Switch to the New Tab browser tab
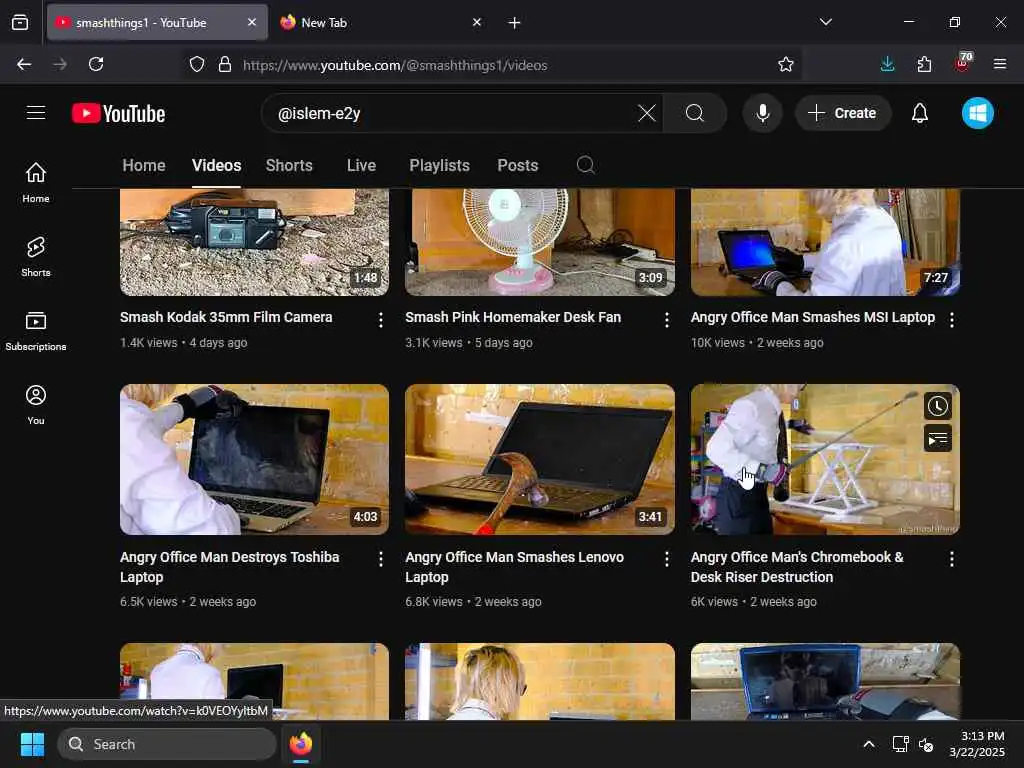Screen dimensions: 1024x768 (x=382, y=22)
